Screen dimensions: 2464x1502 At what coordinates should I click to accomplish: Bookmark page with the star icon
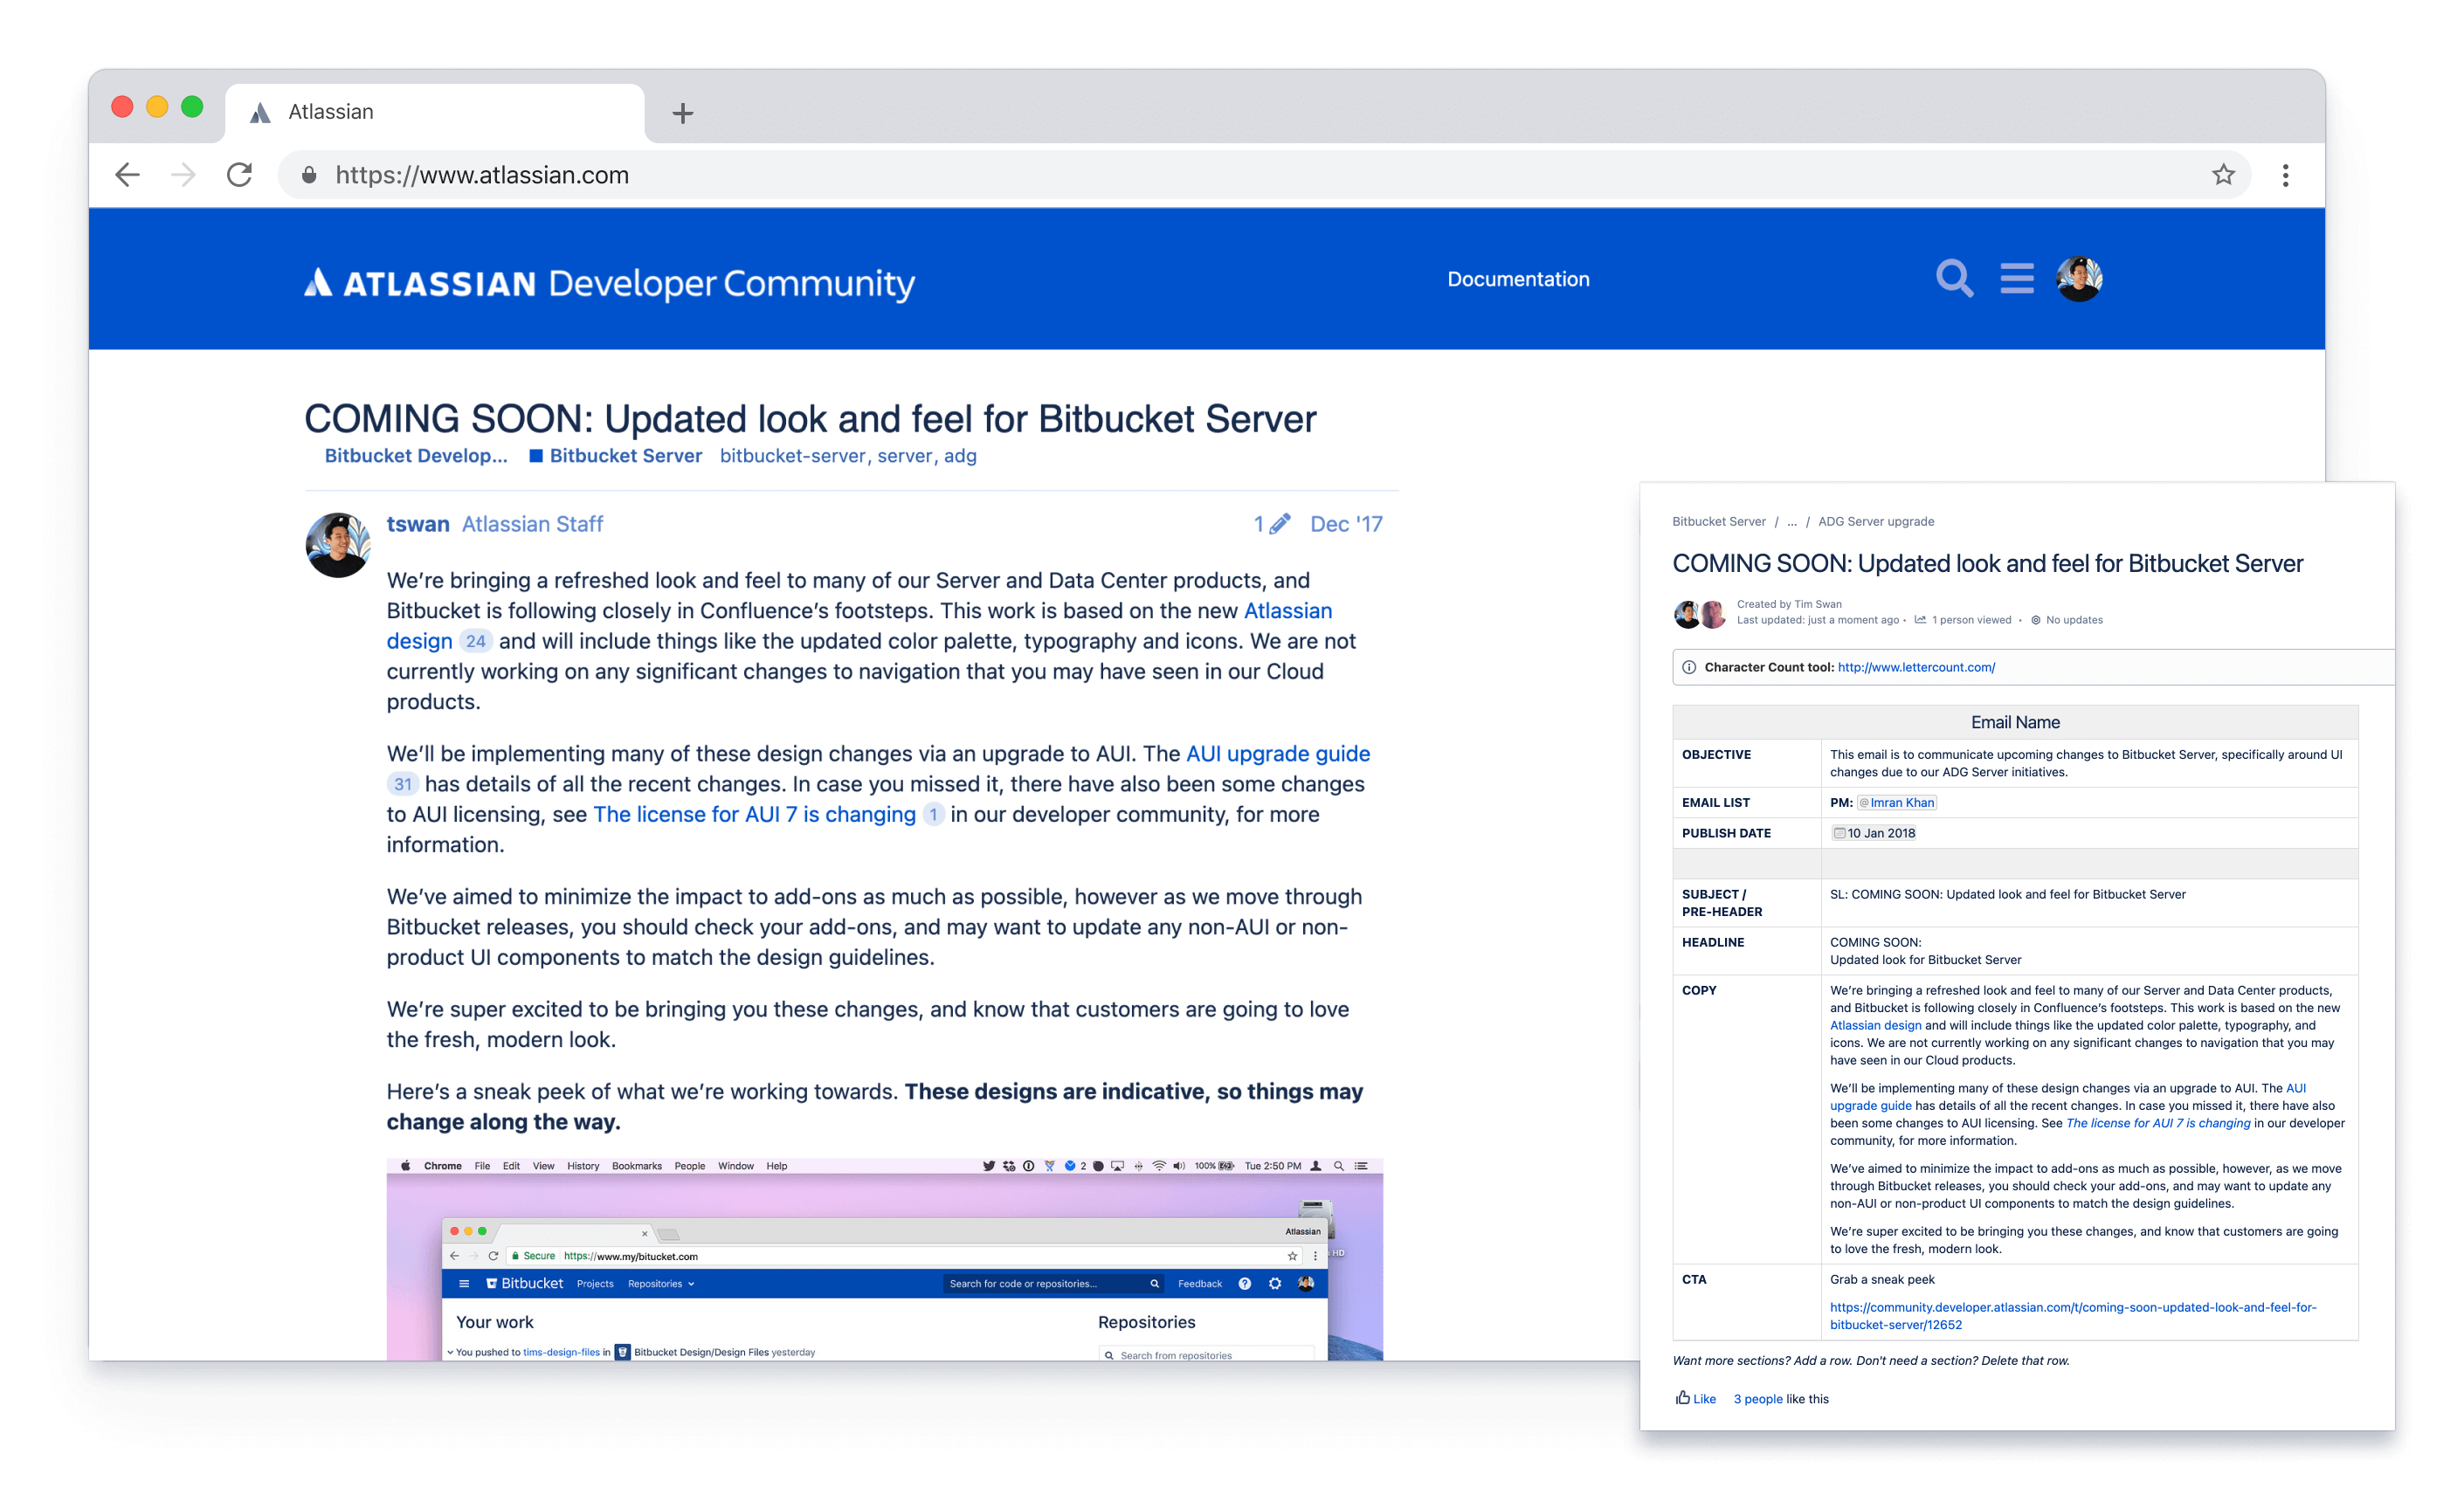tap(2222, 175)
